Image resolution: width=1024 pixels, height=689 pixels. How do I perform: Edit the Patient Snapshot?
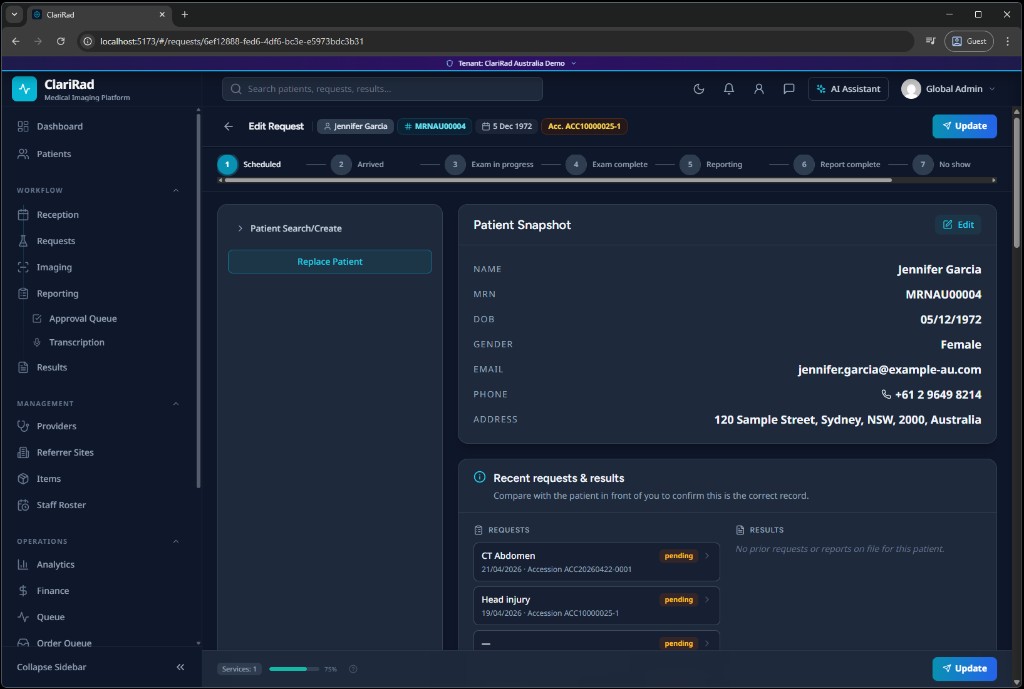click(x=958, y=225)
